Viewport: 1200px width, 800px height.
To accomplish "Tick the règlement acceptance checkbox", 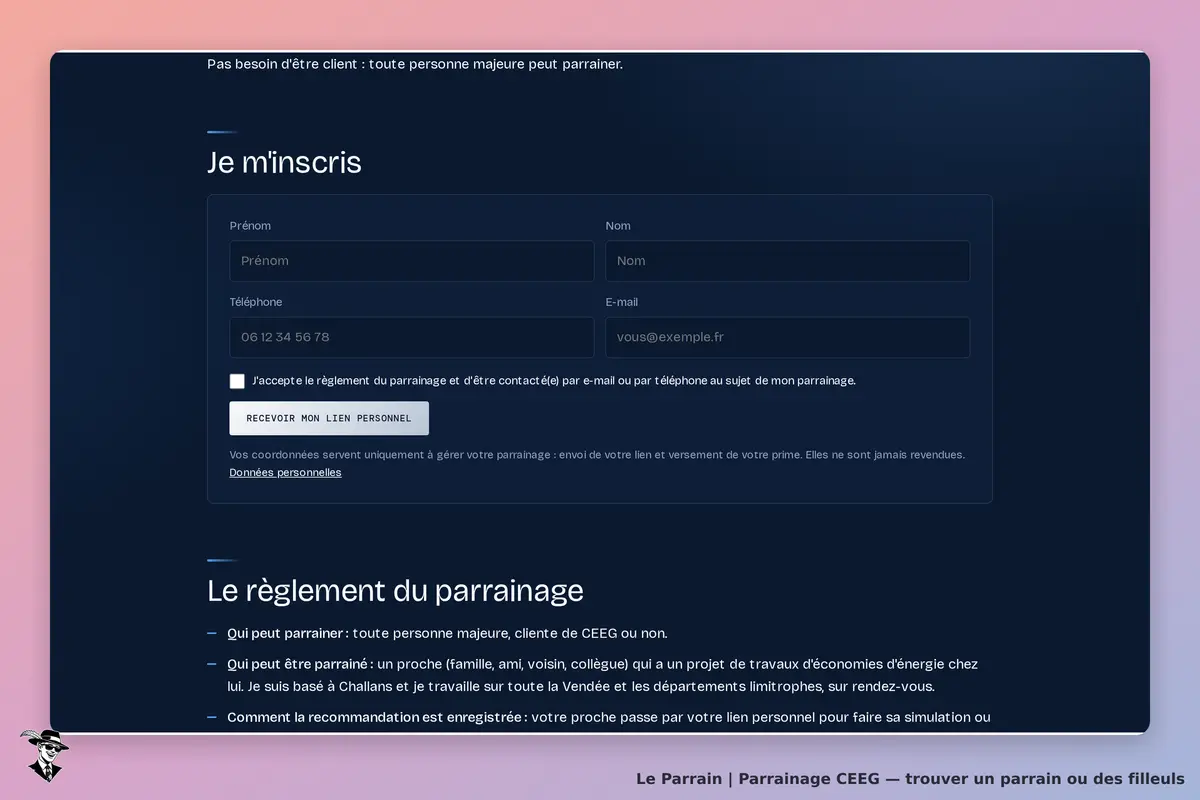I will 237,381.
